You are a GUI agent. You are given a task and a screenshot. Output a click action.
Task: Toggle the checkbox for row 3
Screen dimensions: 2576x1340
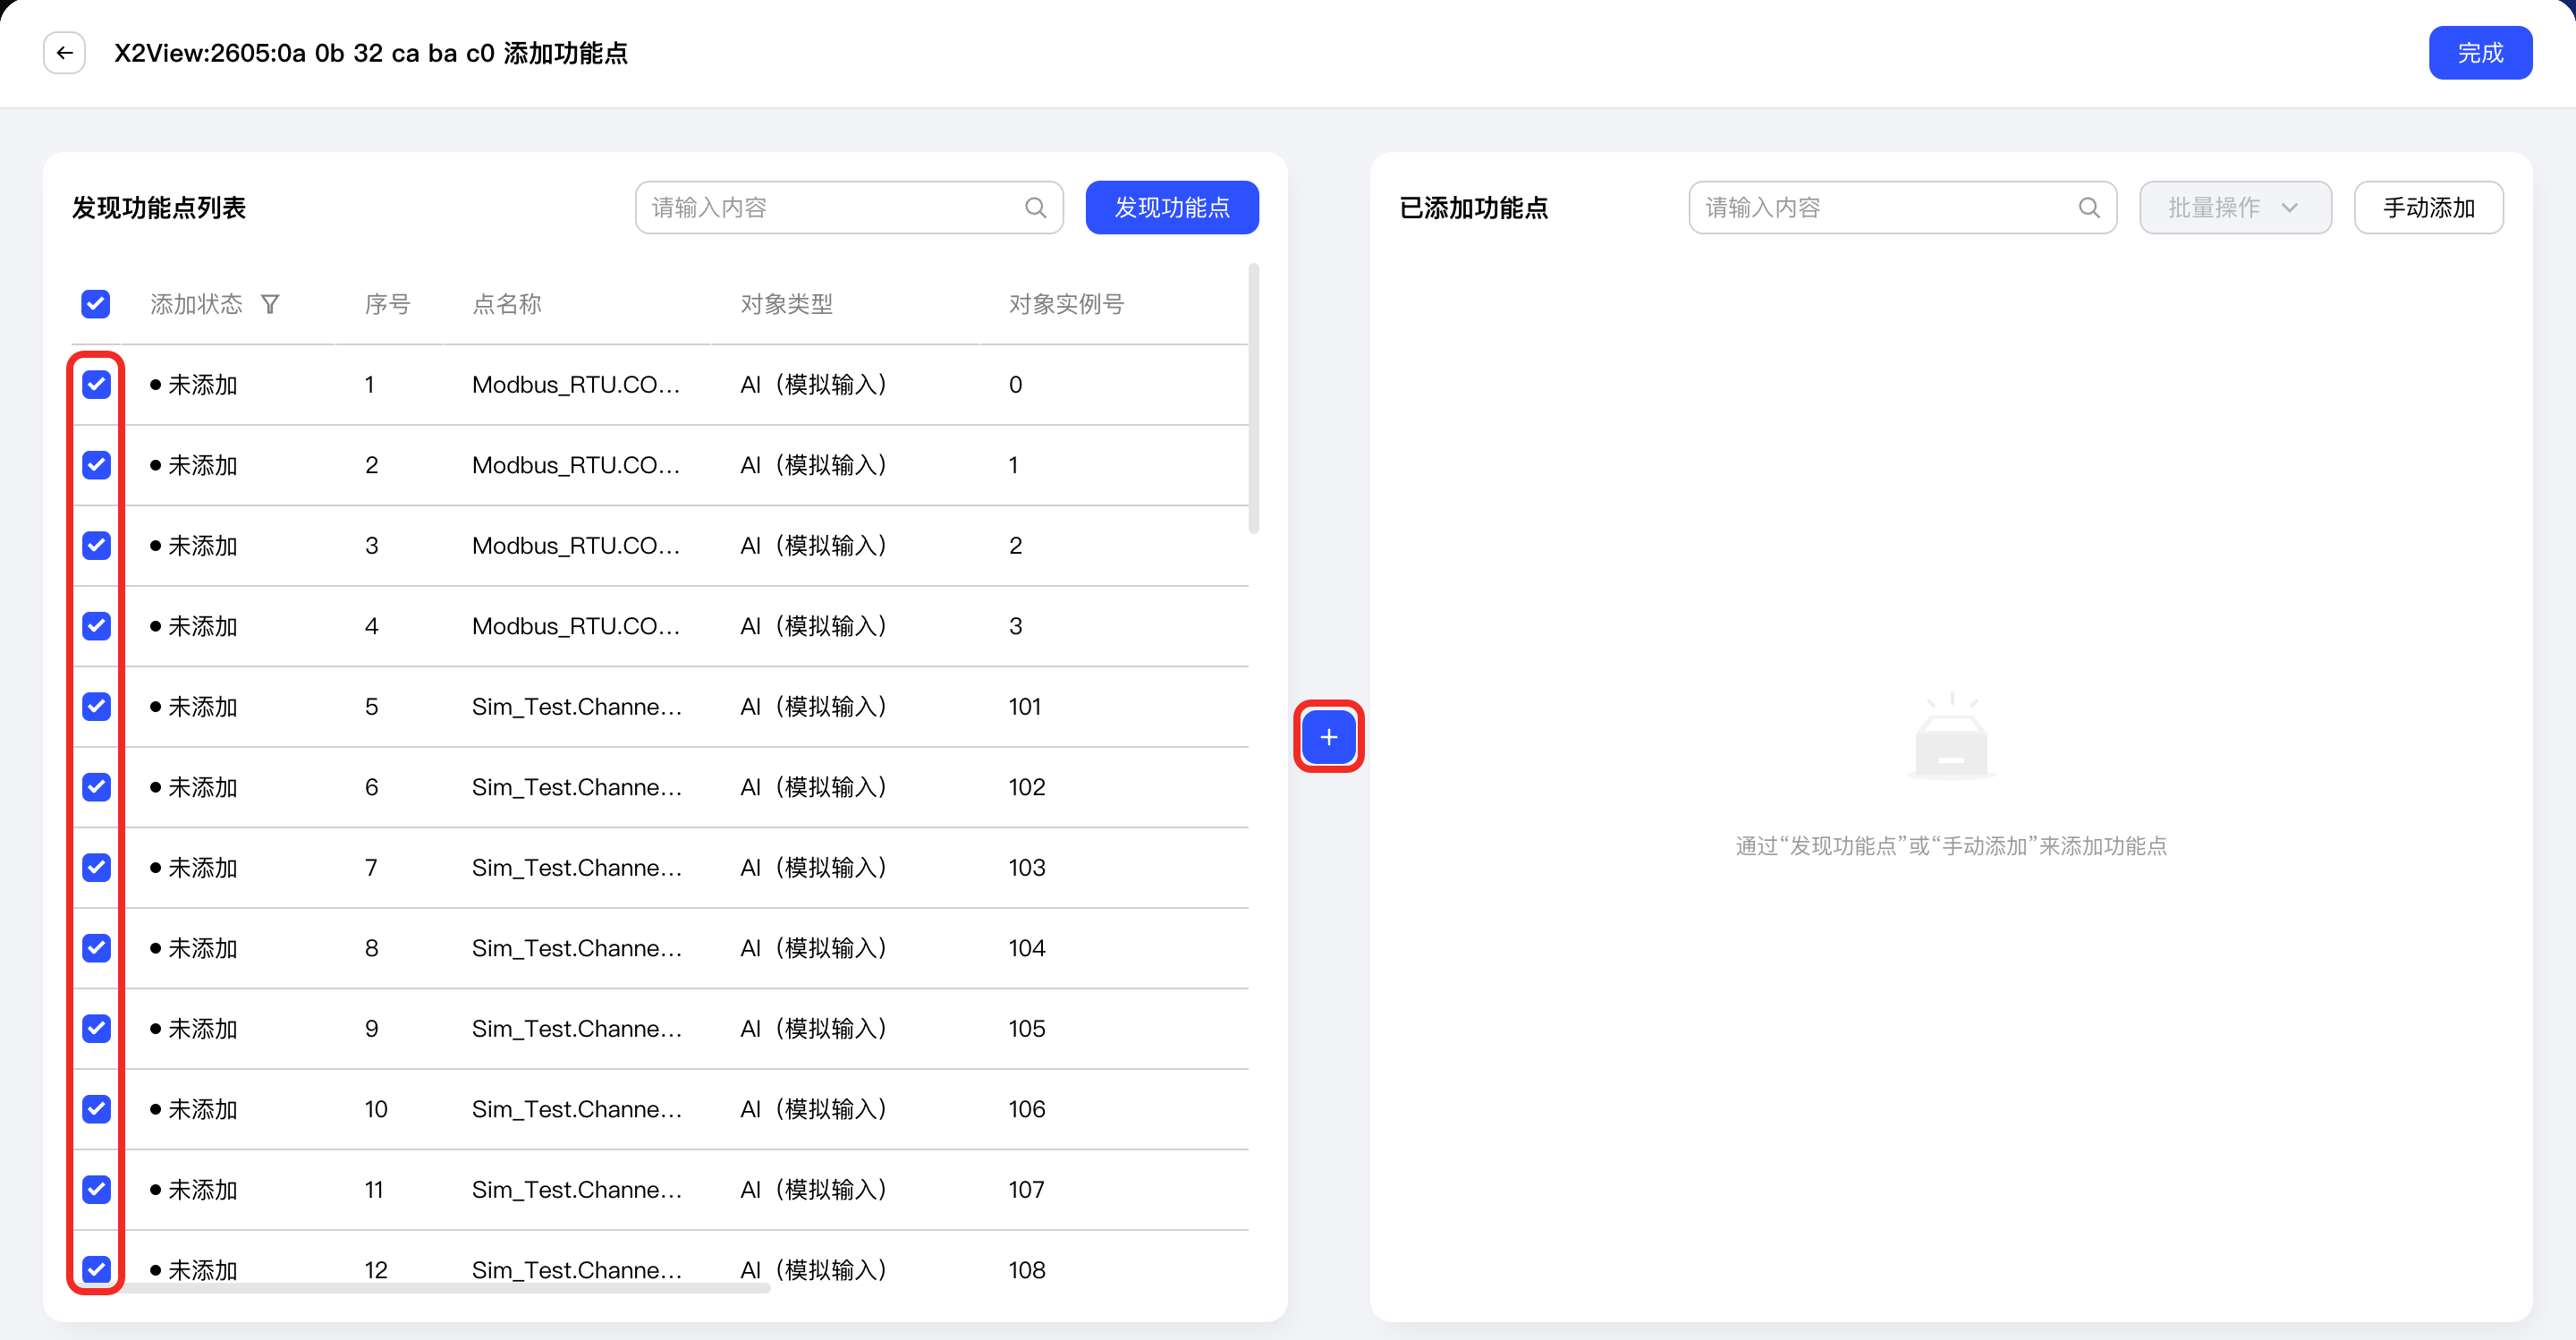(x=96, y=546)
